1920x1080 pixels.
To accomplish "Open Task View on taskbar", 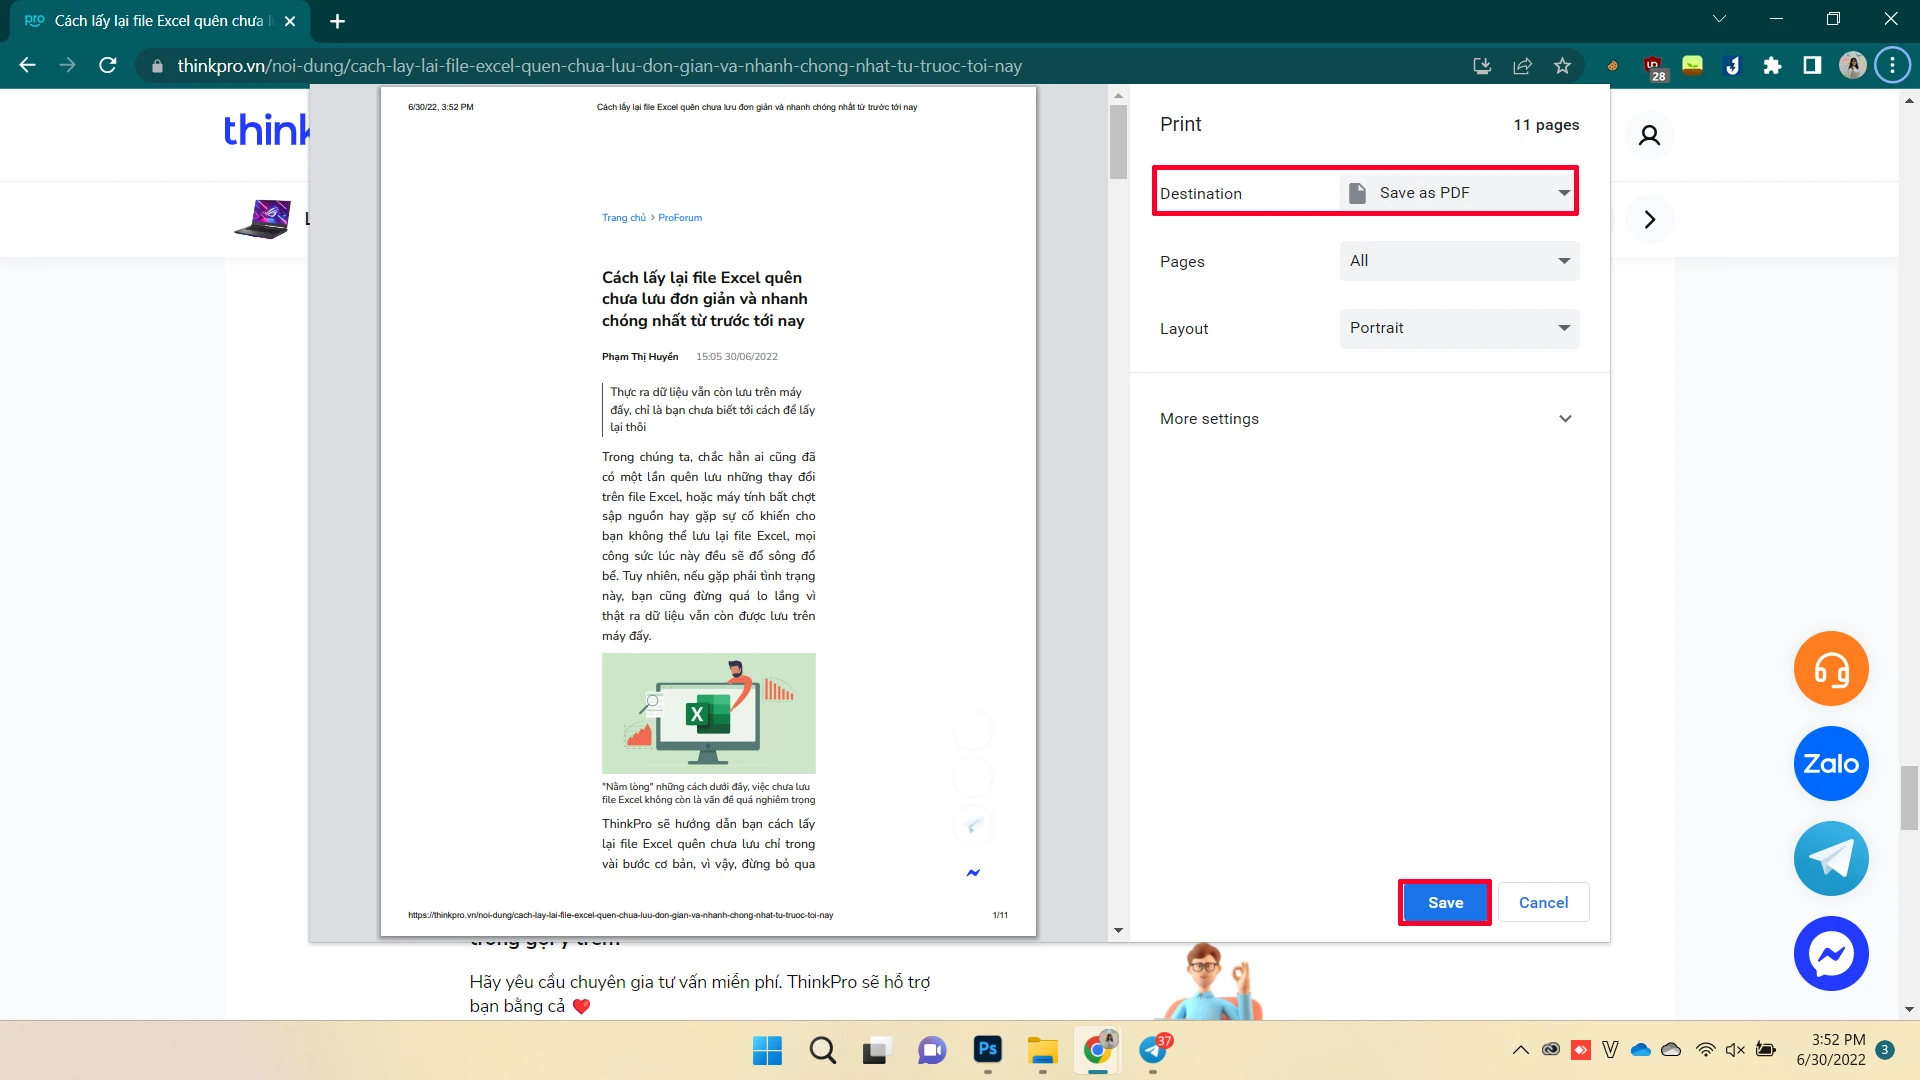I will pyautogui.click(x=877, y=1050).
